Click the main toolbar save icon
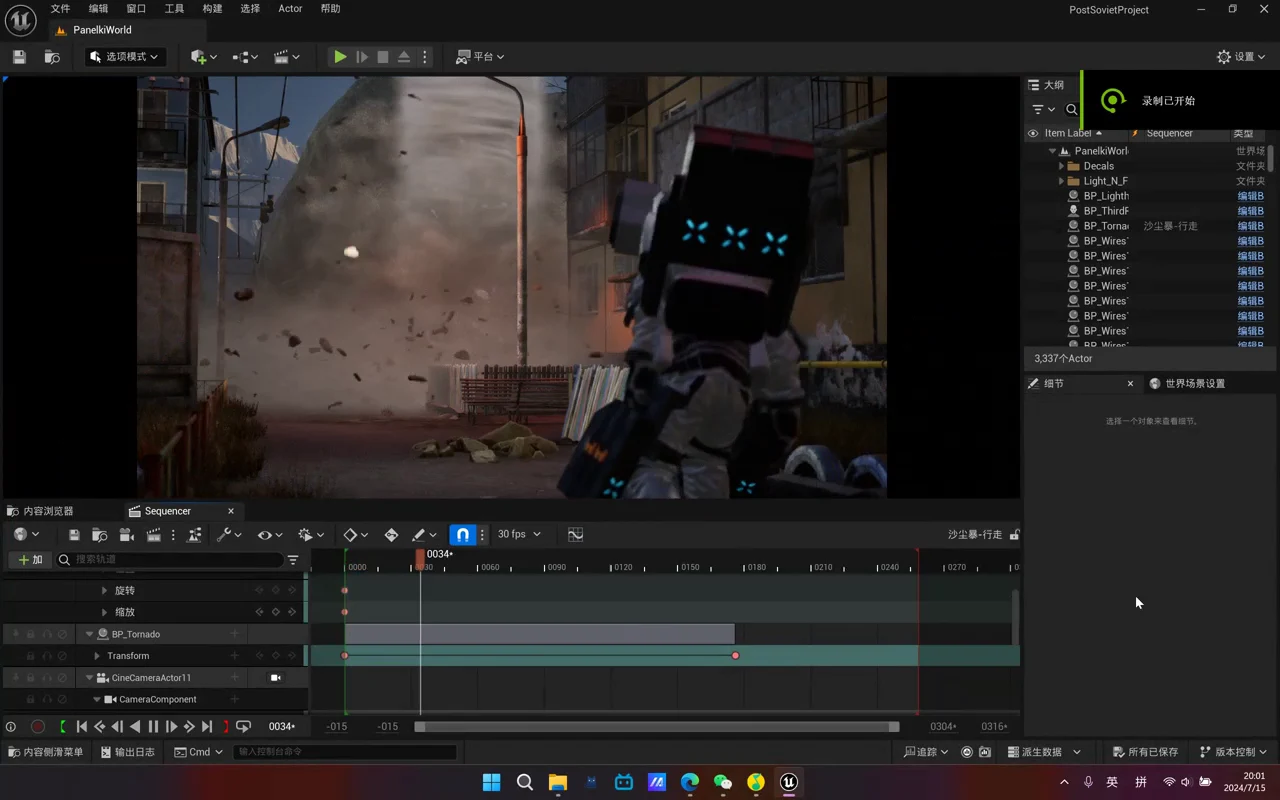Image resolution: width=1280 pixels, height=800 pixels. point(19,57)
